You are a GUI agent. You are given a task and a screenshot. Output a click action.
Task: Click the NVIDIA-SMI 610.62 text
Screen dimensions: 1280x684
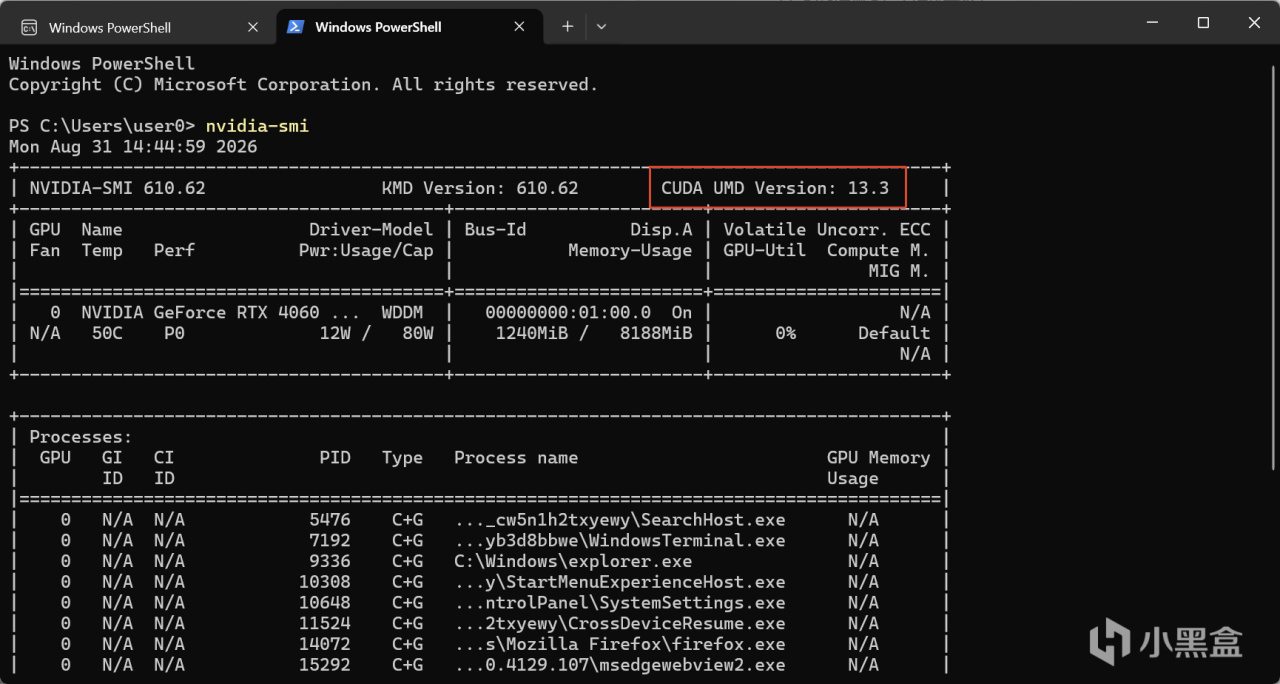pos(117,188)
